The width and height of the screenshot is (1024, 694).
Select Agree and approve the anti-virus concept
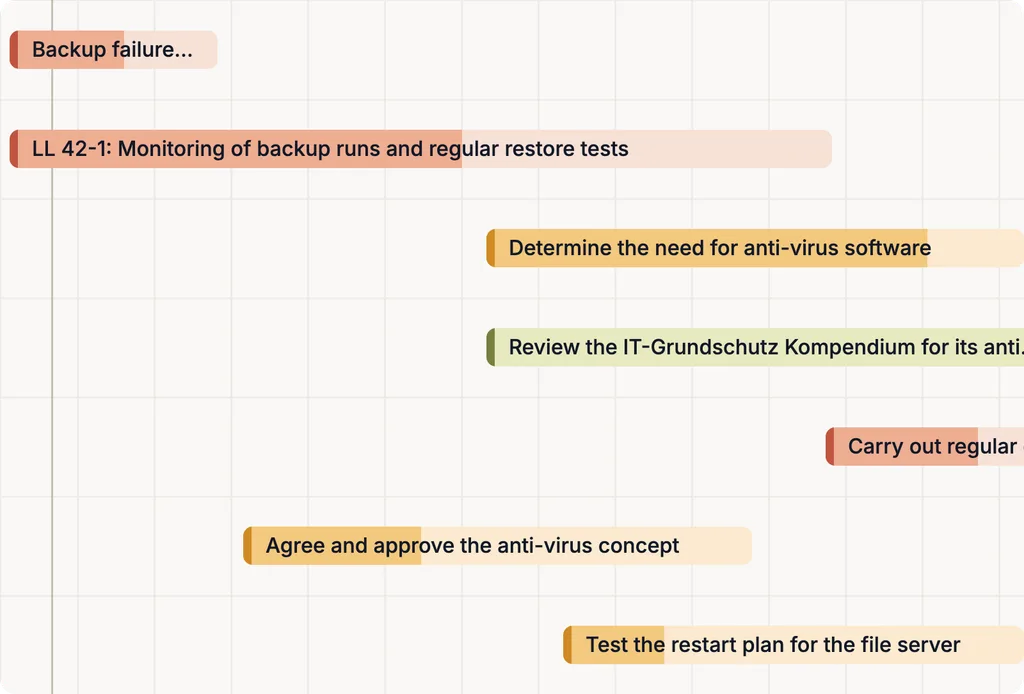pos(498,546)
